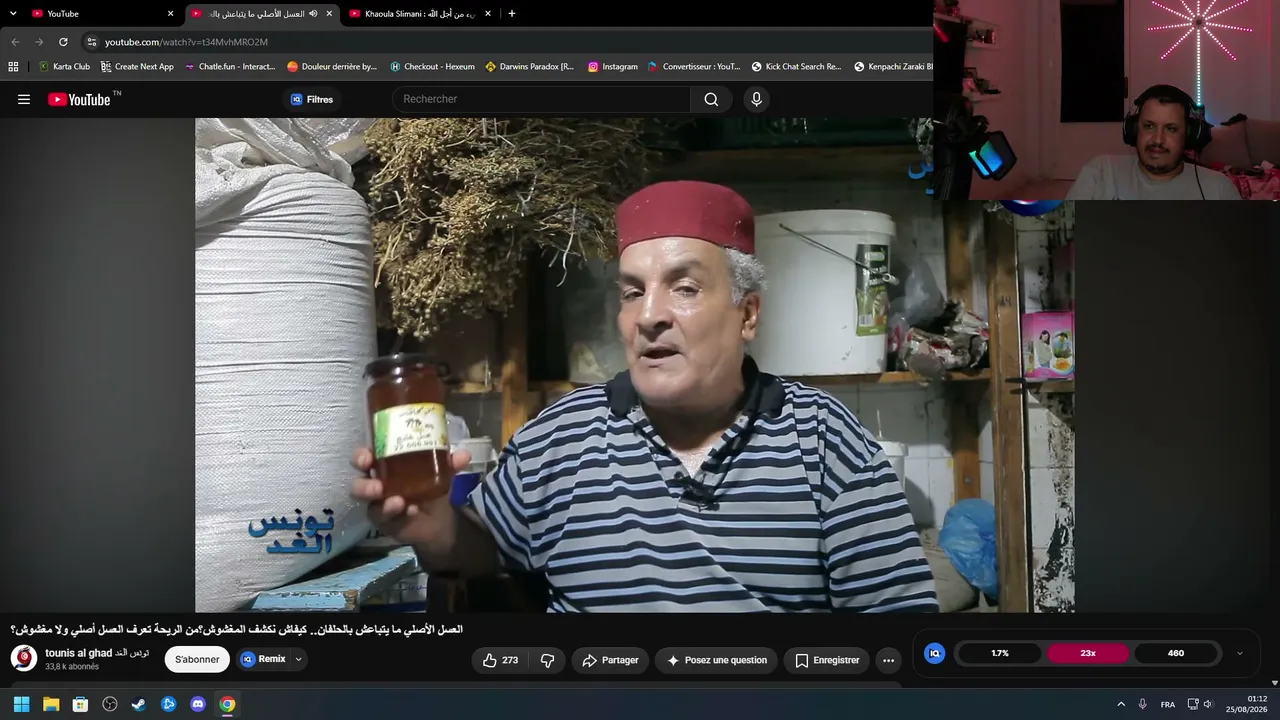Expand the IQ stats panel chevron
Screen dimensions: 1280x720
pos(1240,653)
